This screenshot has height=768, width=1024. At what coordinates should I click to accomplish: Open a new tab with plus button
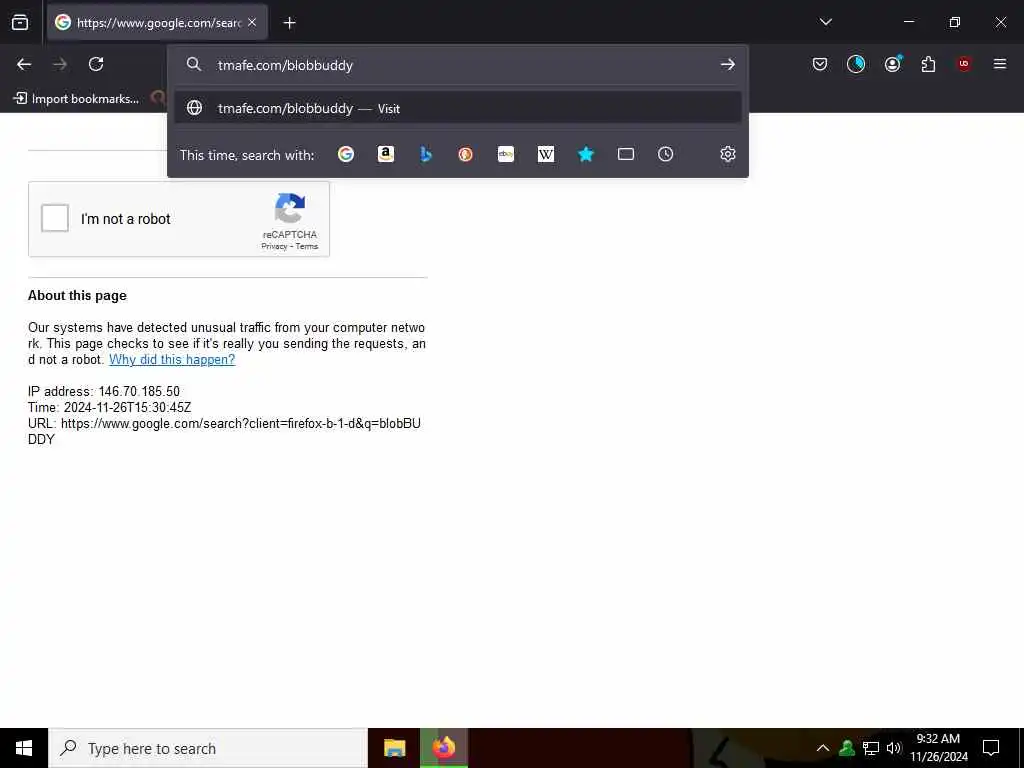pyautogui.click(x=289, y=23)
